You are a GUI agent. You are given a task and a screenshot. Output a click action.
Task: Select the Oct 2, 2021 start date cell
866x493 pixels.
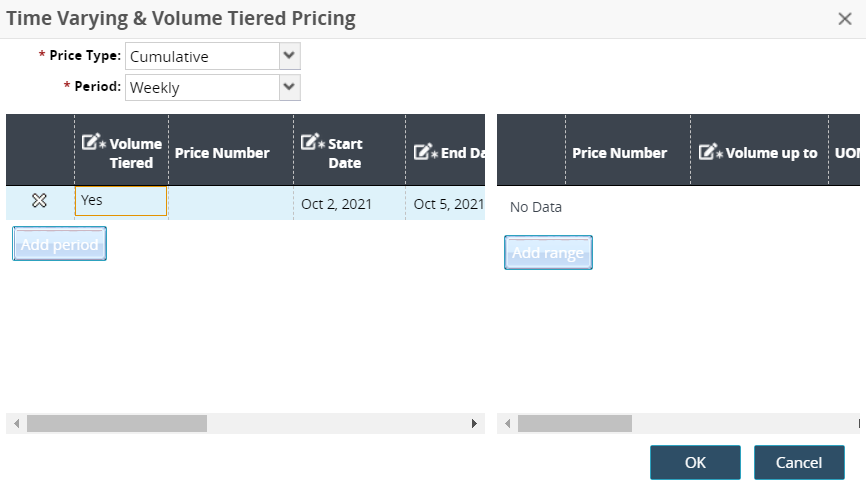click(x=336, y=204)
